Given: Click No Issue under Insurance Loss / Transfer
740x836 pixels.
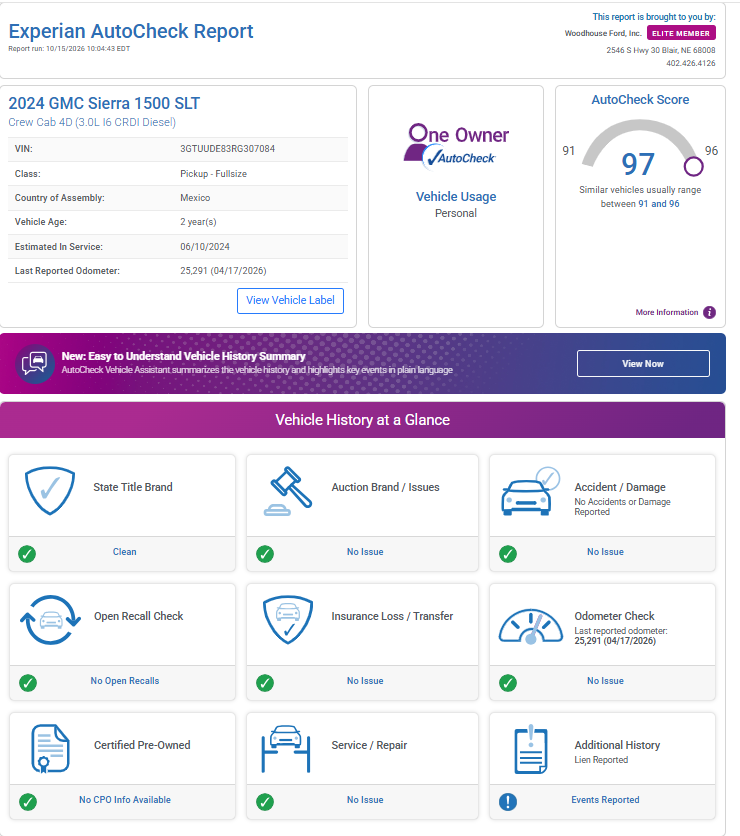Looking at the screenshot, I should [365, 681].
